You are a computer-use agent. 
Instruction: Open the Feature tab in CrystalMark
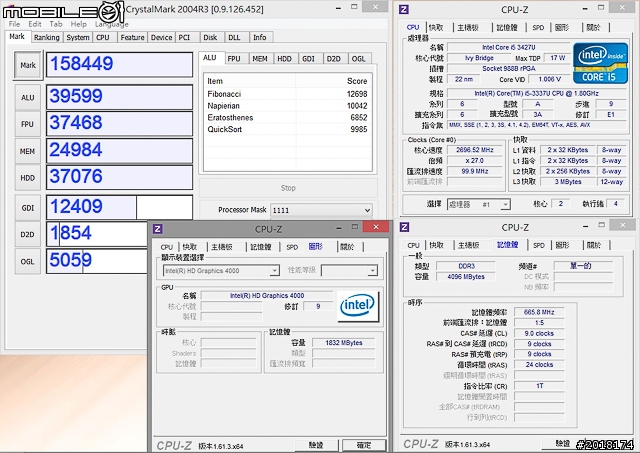132,38
